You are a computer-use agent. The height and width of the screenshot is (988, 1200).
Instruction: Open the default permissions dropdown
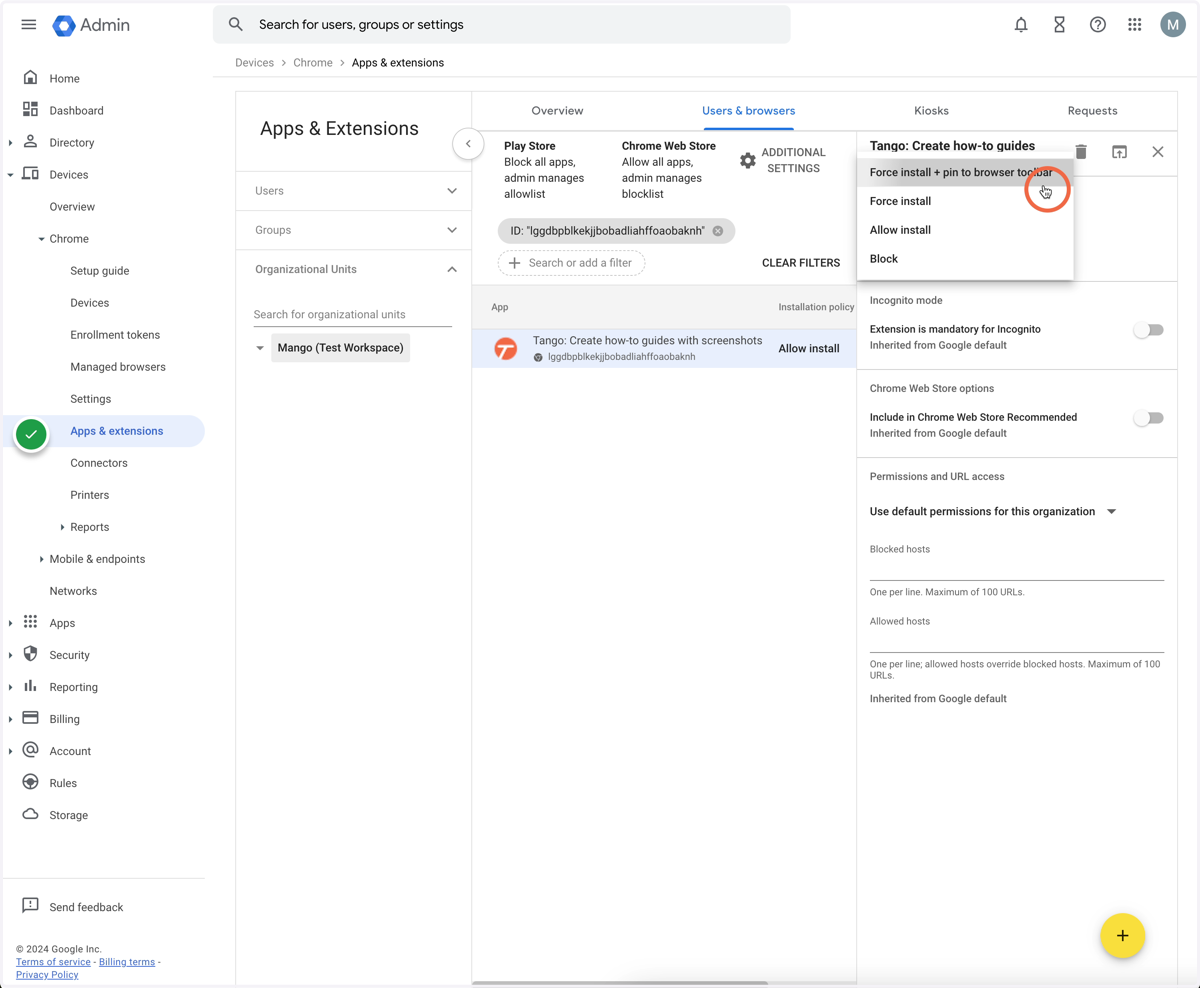pyautogui.click(x=993, y=511)
